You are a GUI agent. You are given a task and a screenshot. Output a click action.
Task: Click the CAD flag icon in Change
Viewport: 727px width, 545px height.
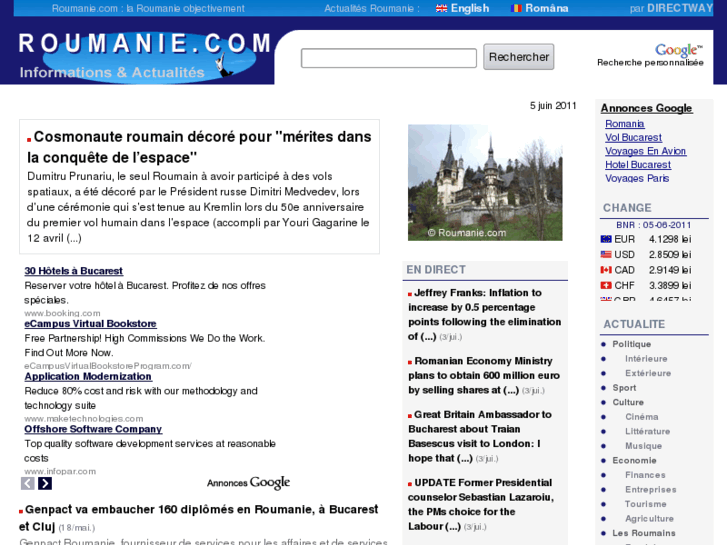606,270
